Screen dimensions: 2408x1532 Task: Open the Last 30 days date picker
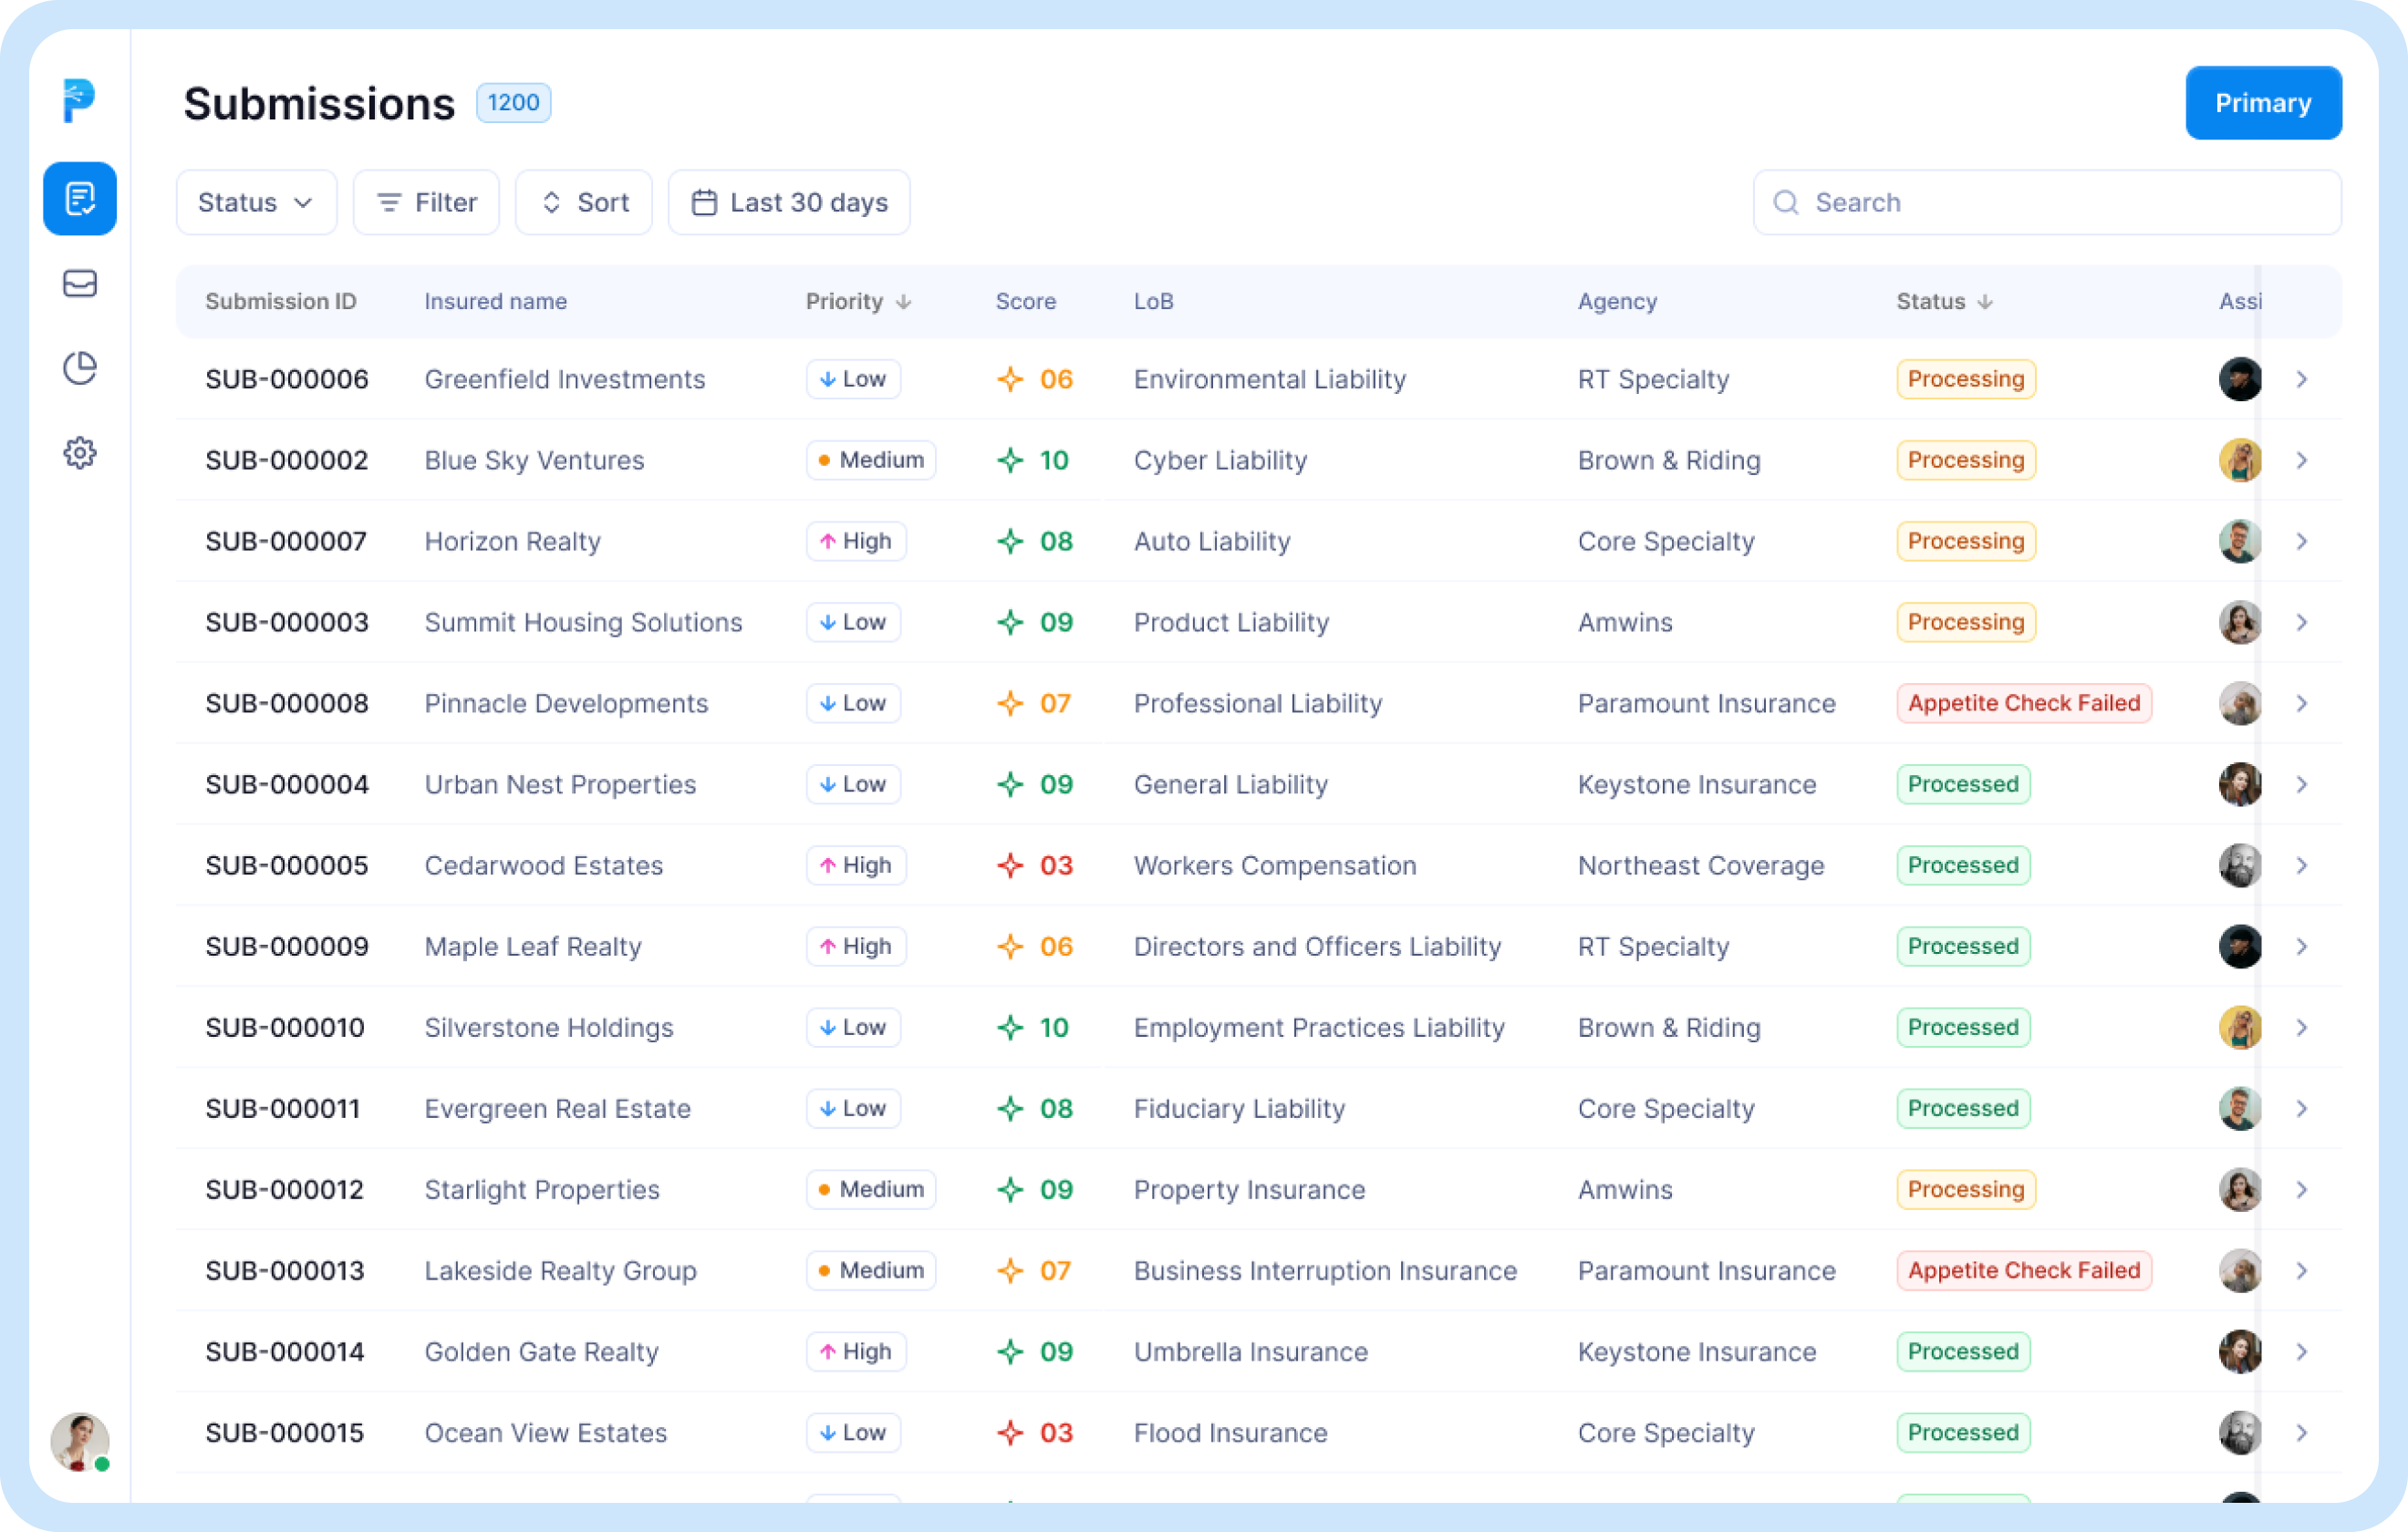click(x=789, y=203)
